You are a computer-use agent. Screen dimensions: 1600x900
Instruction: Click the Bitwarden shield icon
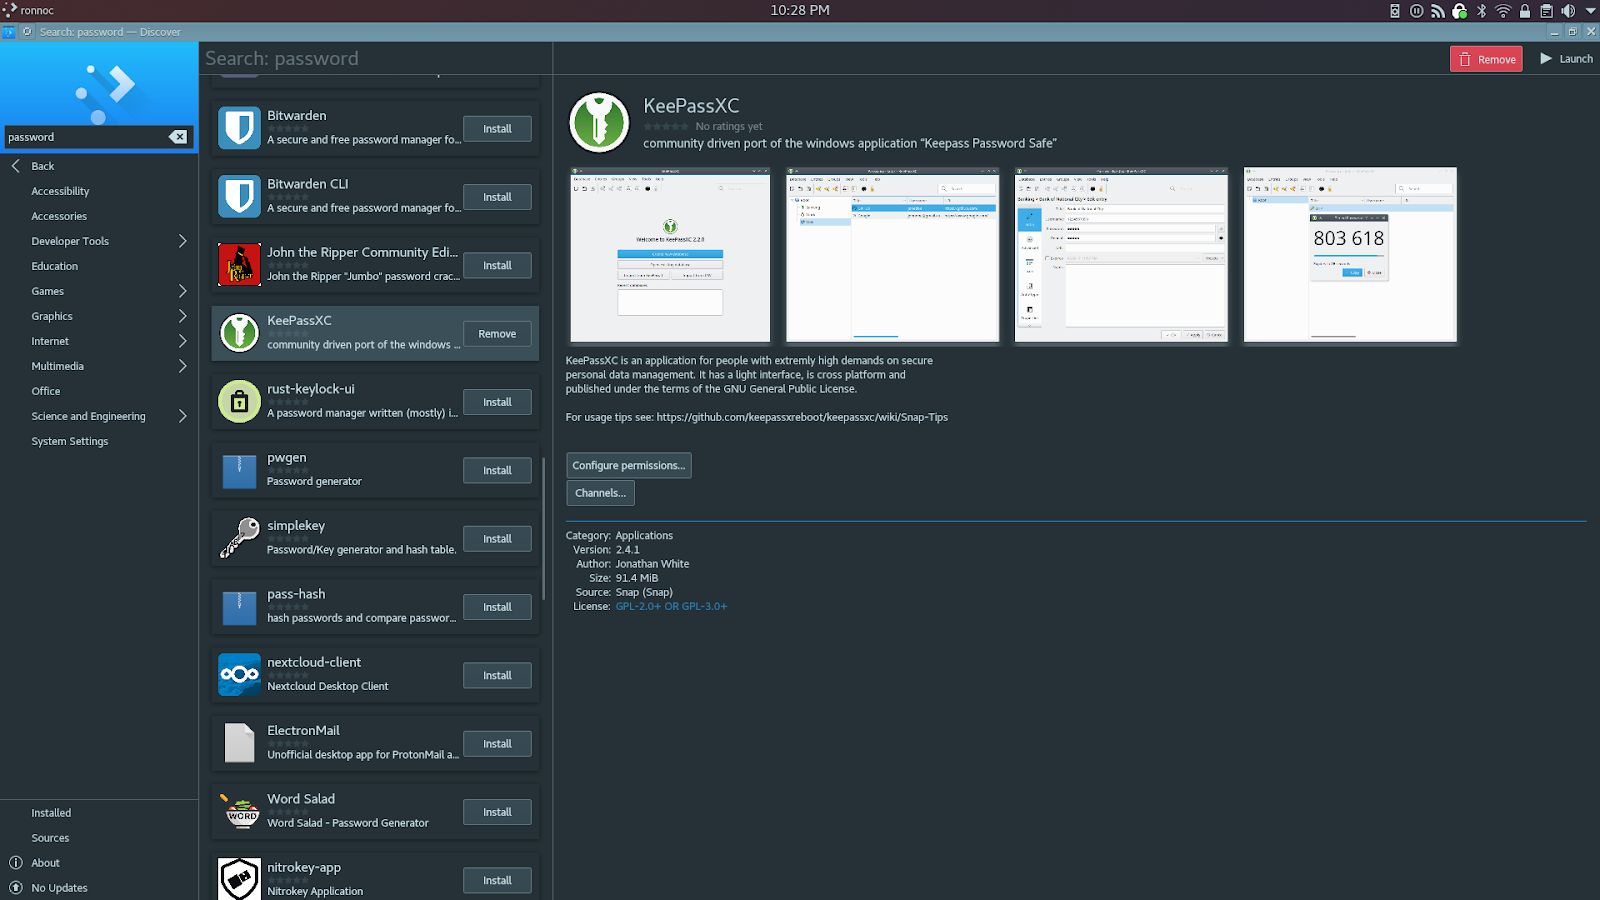(238, 128)
